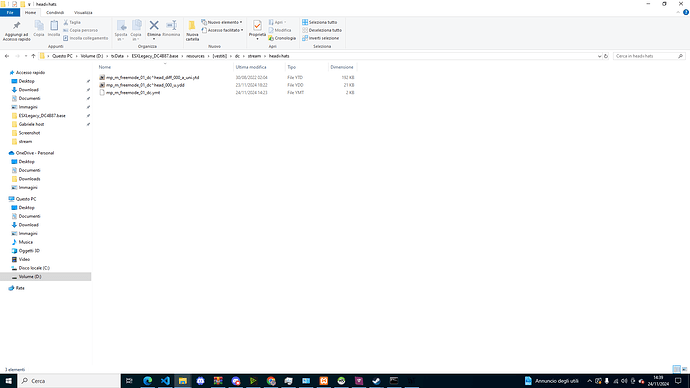Pin folder with Aggiungi ad Accesso rapido
This screenshot has width=690, height=388.
[17, 31]
